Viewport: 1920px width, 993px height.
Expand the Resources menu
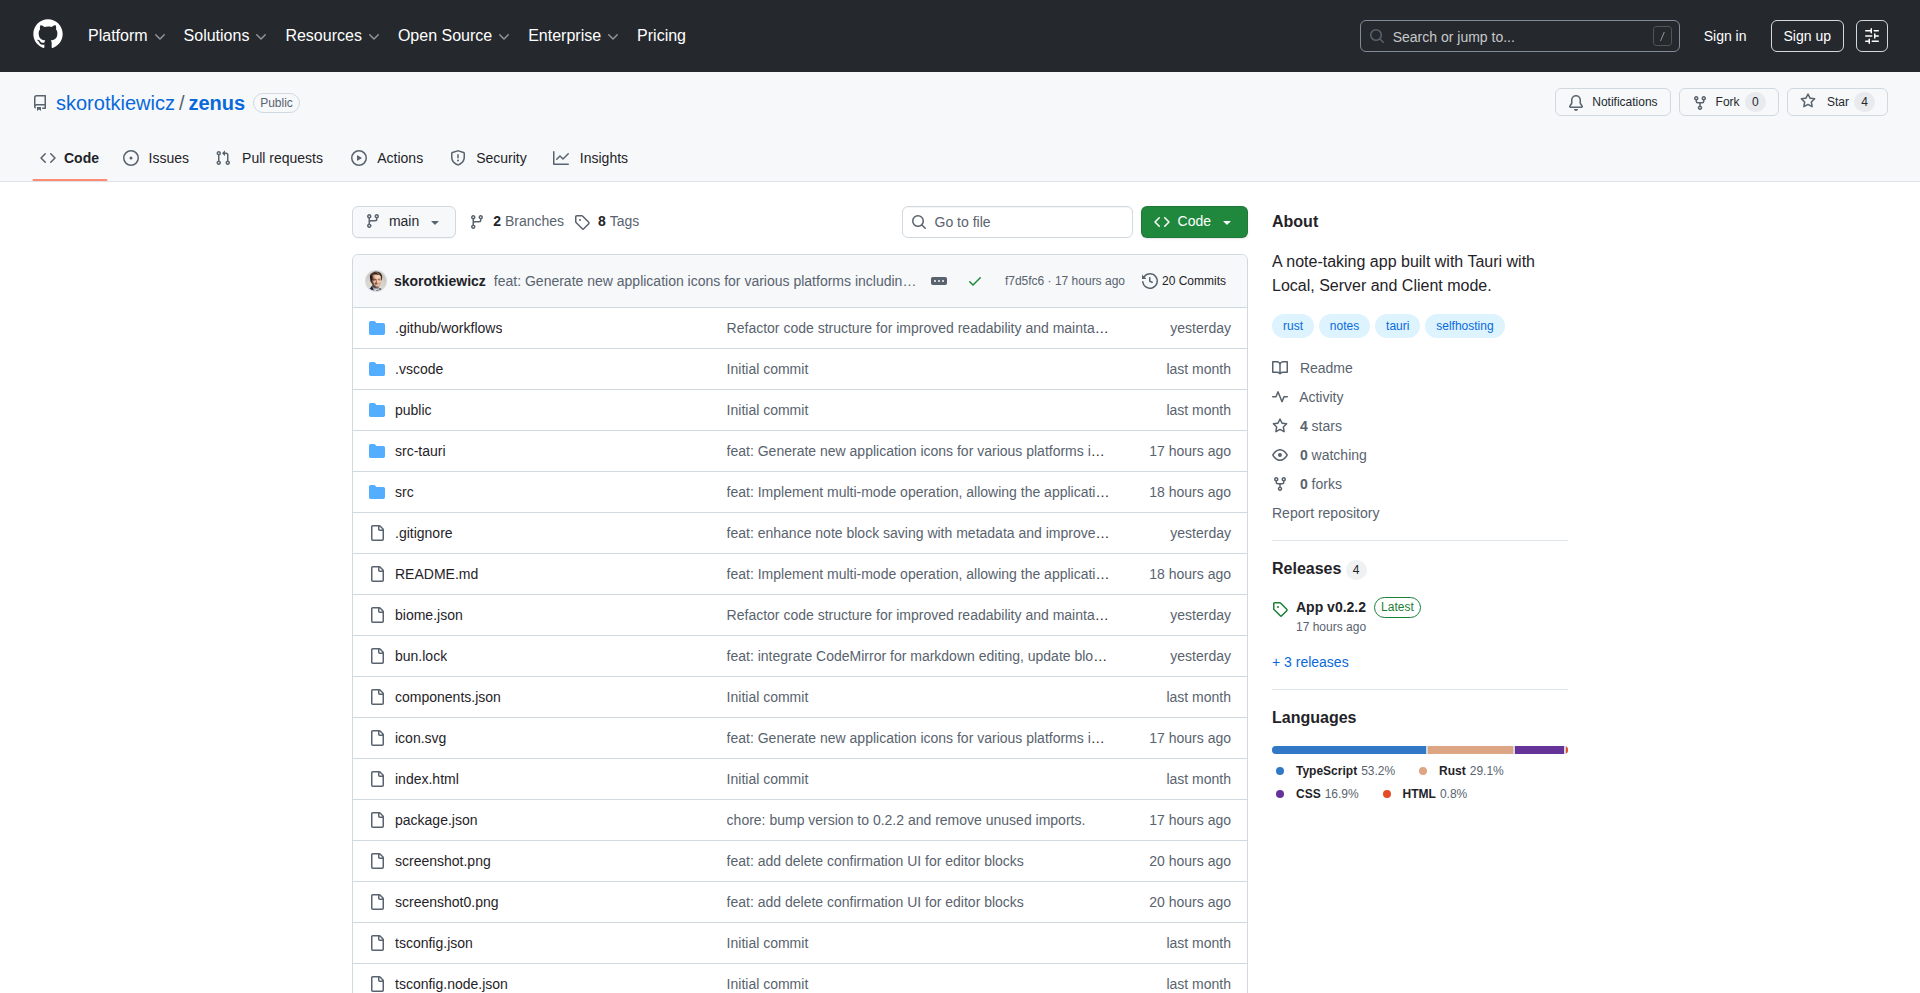click(331, 35)
